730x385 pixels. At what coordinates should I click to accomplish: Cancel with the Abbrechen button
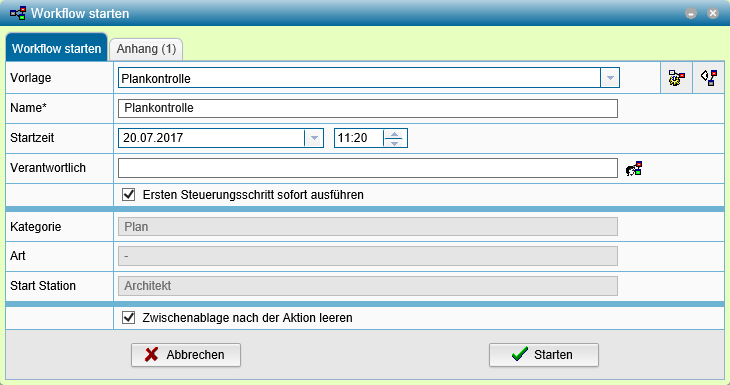(186, 355)
